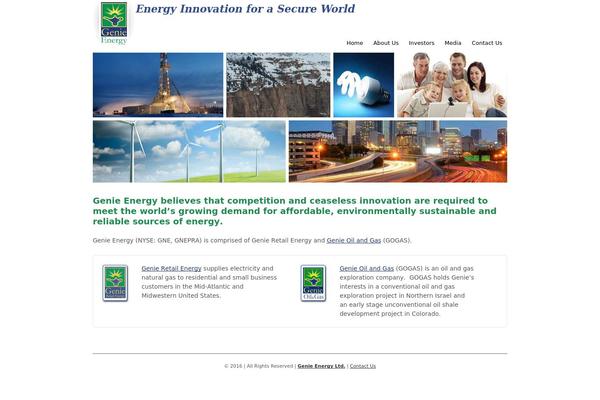Click the Genie Energy Ltd. footer link
Image resolution: width=600 pixels, height=400 pixels.
321,366
